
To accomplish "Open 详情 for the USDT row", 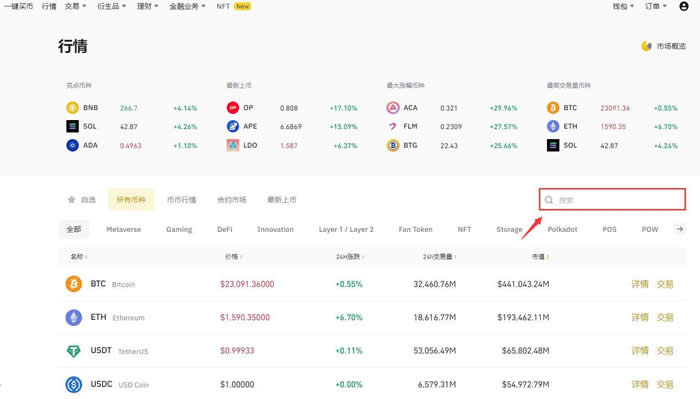I will [640, 351].
